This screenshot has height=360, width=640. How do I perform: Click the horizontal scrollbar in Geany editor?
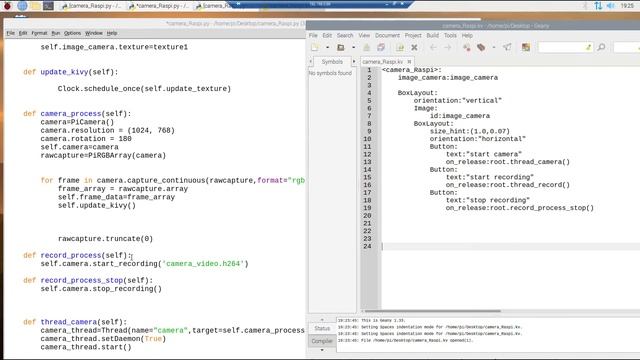coord(433,311)
